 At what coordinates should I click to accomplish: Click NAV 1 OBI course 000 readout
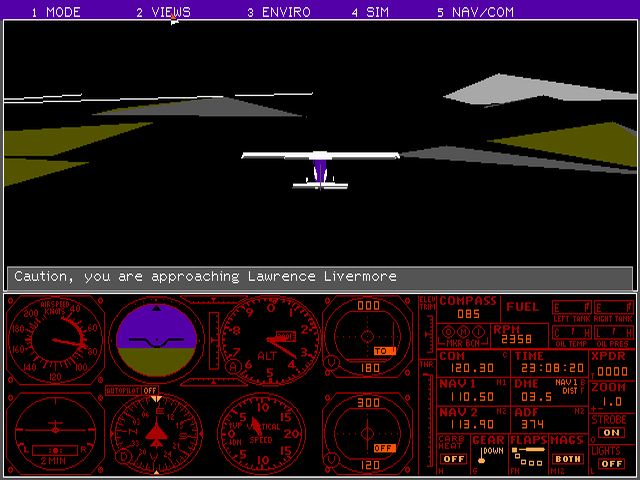pos(368,306)
